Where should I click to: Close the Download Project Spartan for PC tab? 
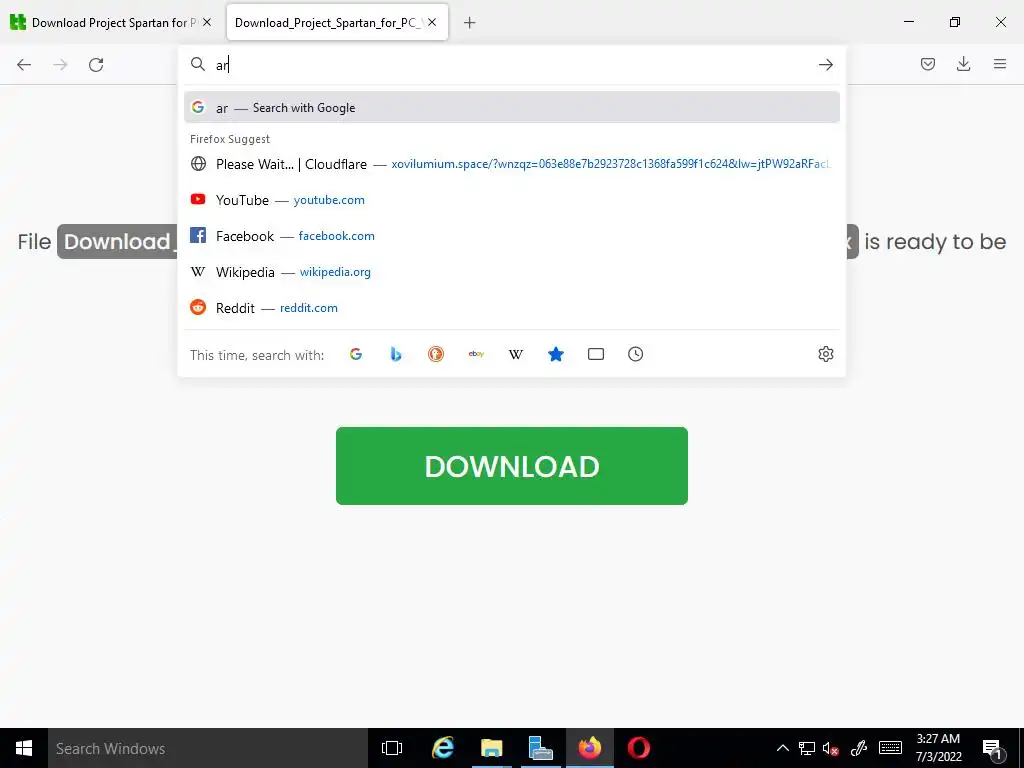[207, 22]
